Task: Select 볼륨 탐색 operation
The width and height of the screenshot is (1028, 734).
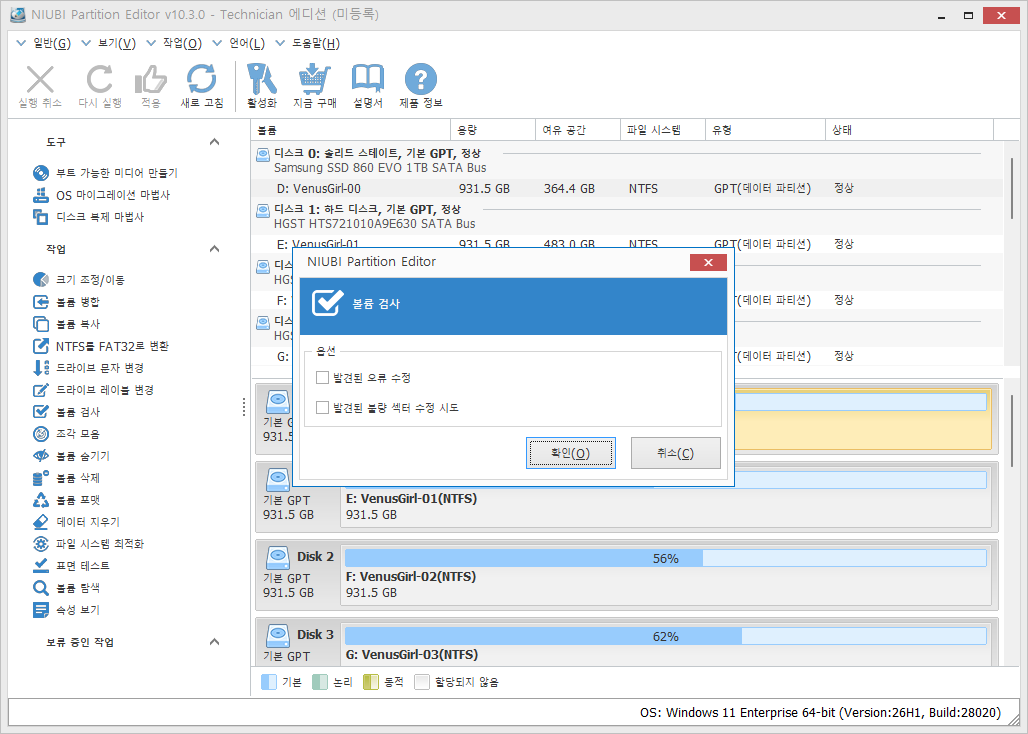Action: point(66,588)
